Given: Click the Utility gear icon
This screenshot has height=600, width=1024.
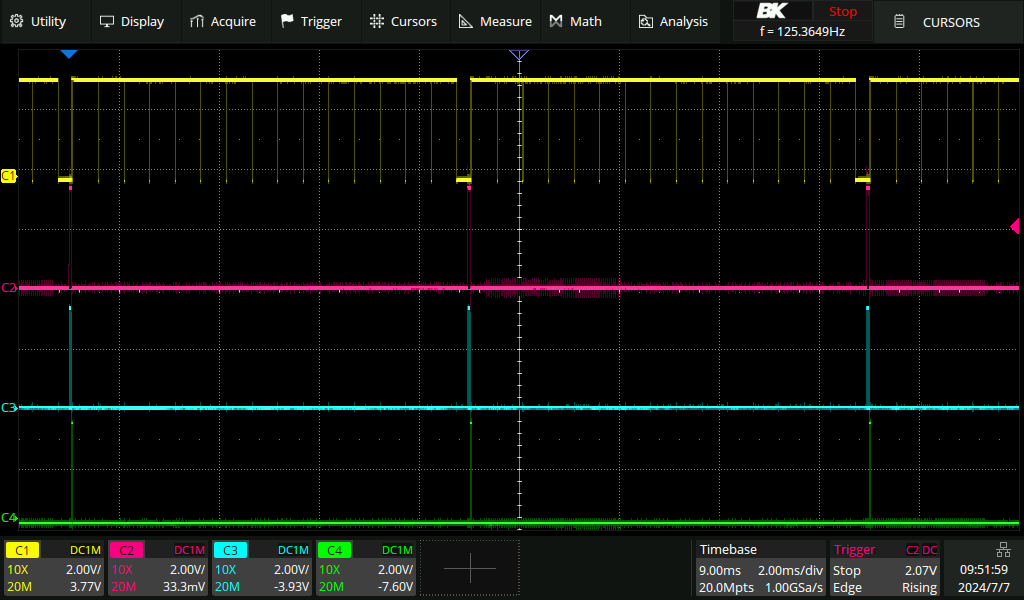Looking at the screenshot, I should coord(17,22).
